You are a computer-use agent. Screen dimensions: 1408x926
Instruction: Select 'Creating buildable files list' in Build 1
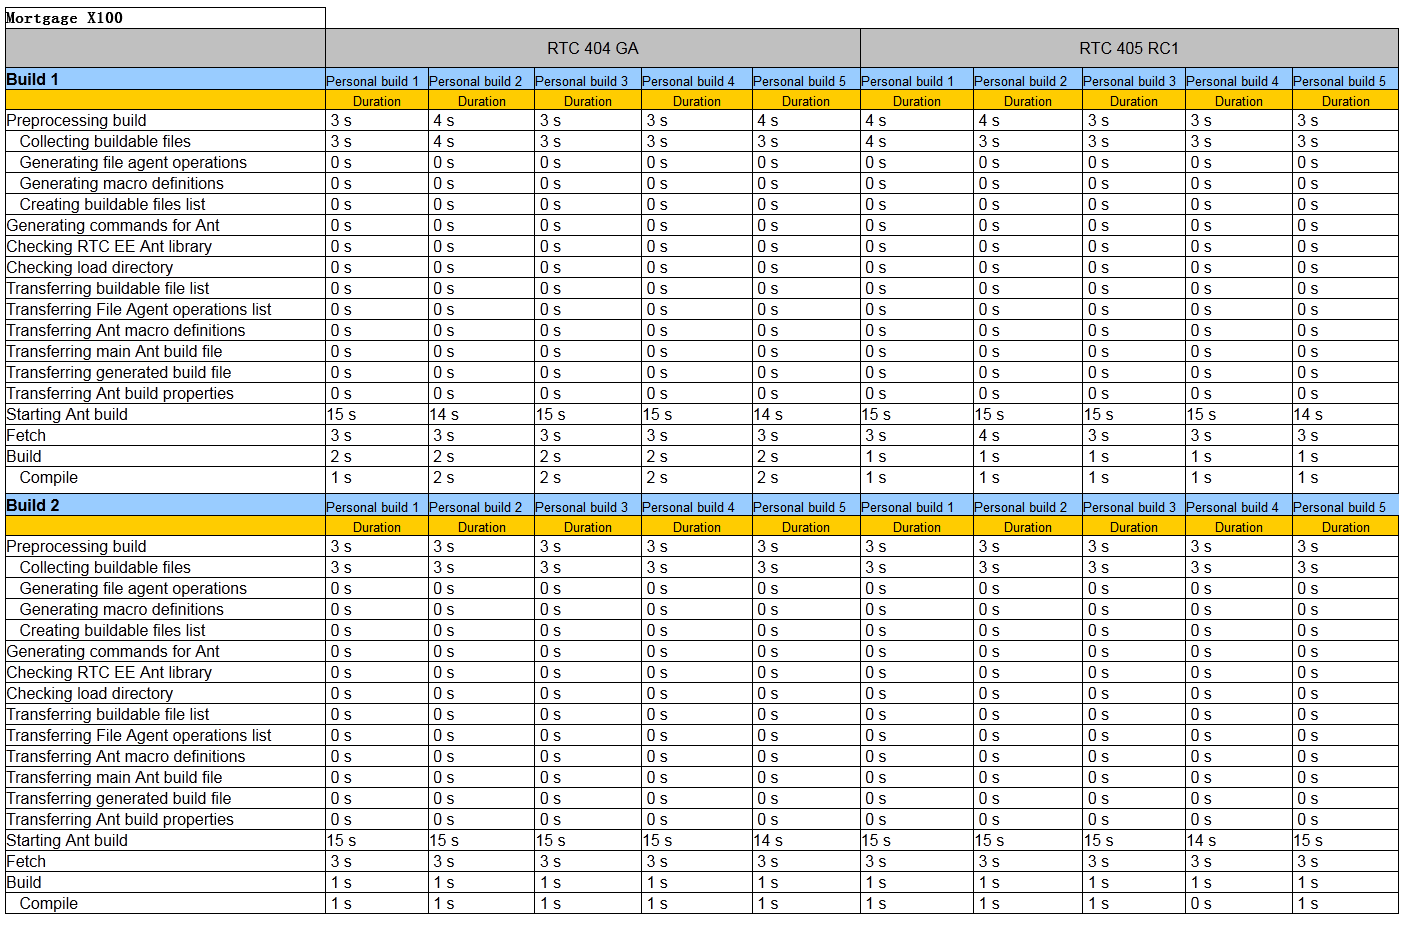tap(112, 204)
